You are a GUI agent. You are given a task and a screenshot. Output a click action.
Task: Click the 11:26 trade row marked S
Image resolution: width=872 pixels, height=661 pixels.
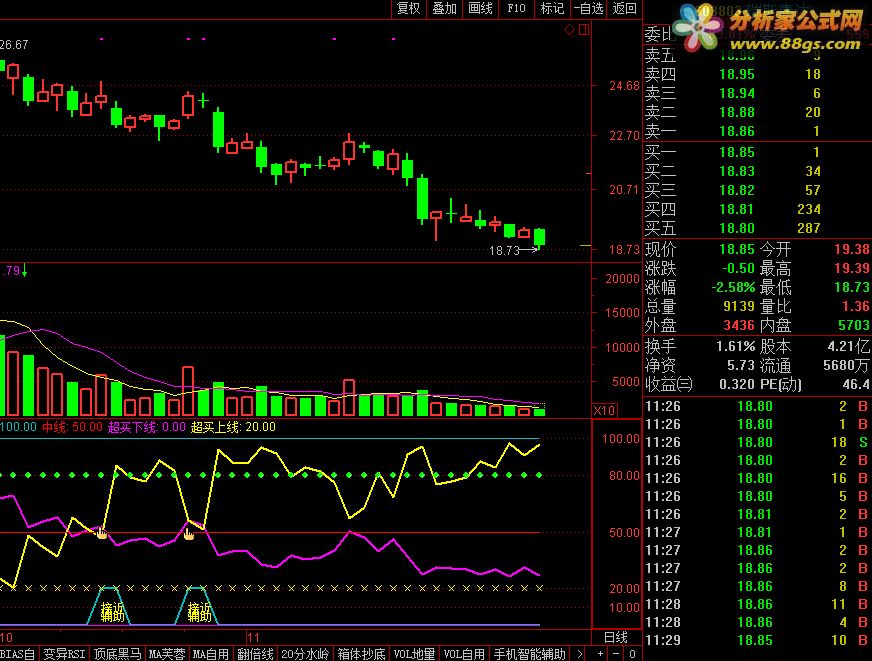(757, 442)
